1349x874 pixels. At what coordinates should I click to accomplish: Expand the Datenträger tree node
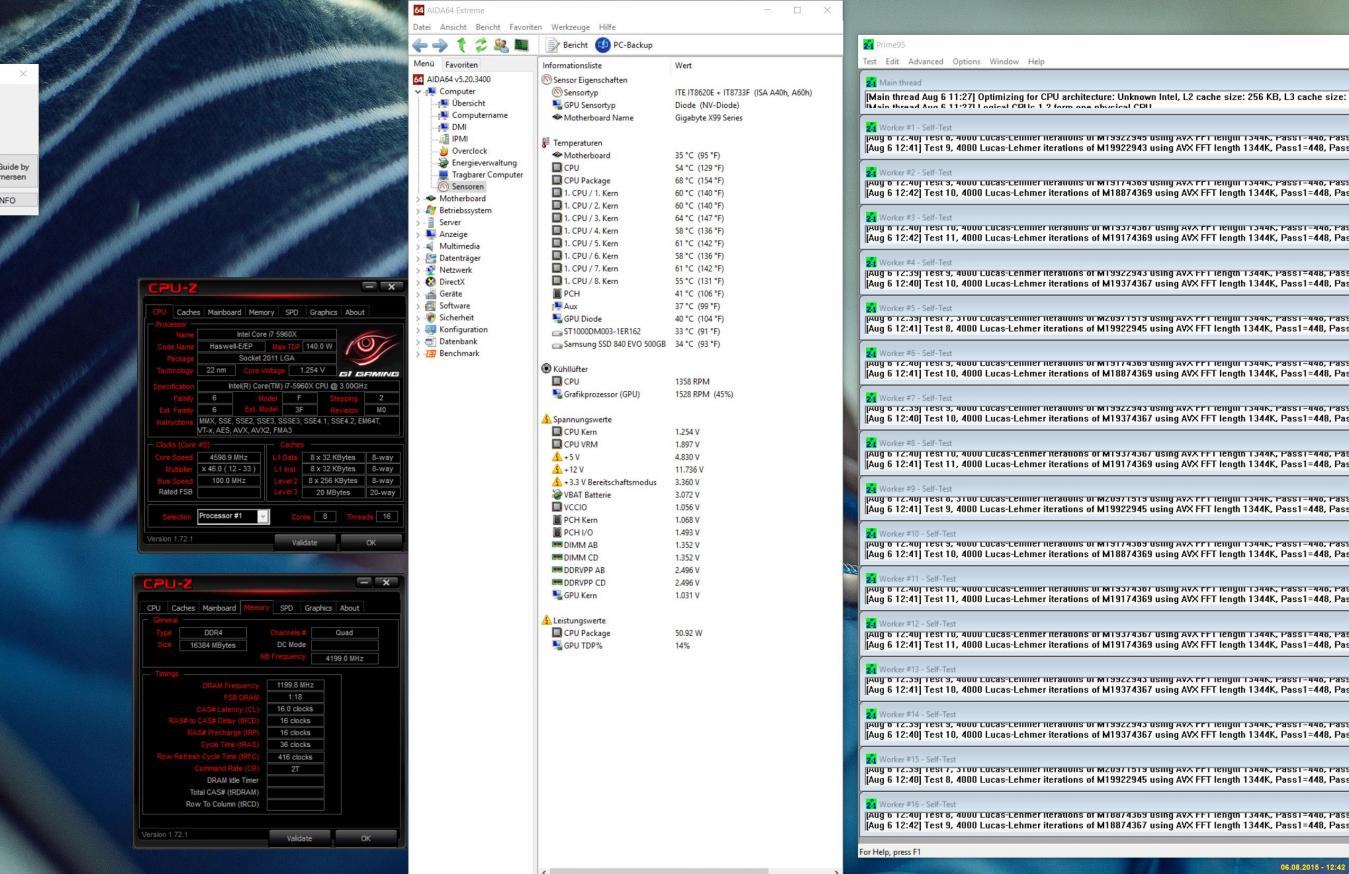[x=418, y=258]
